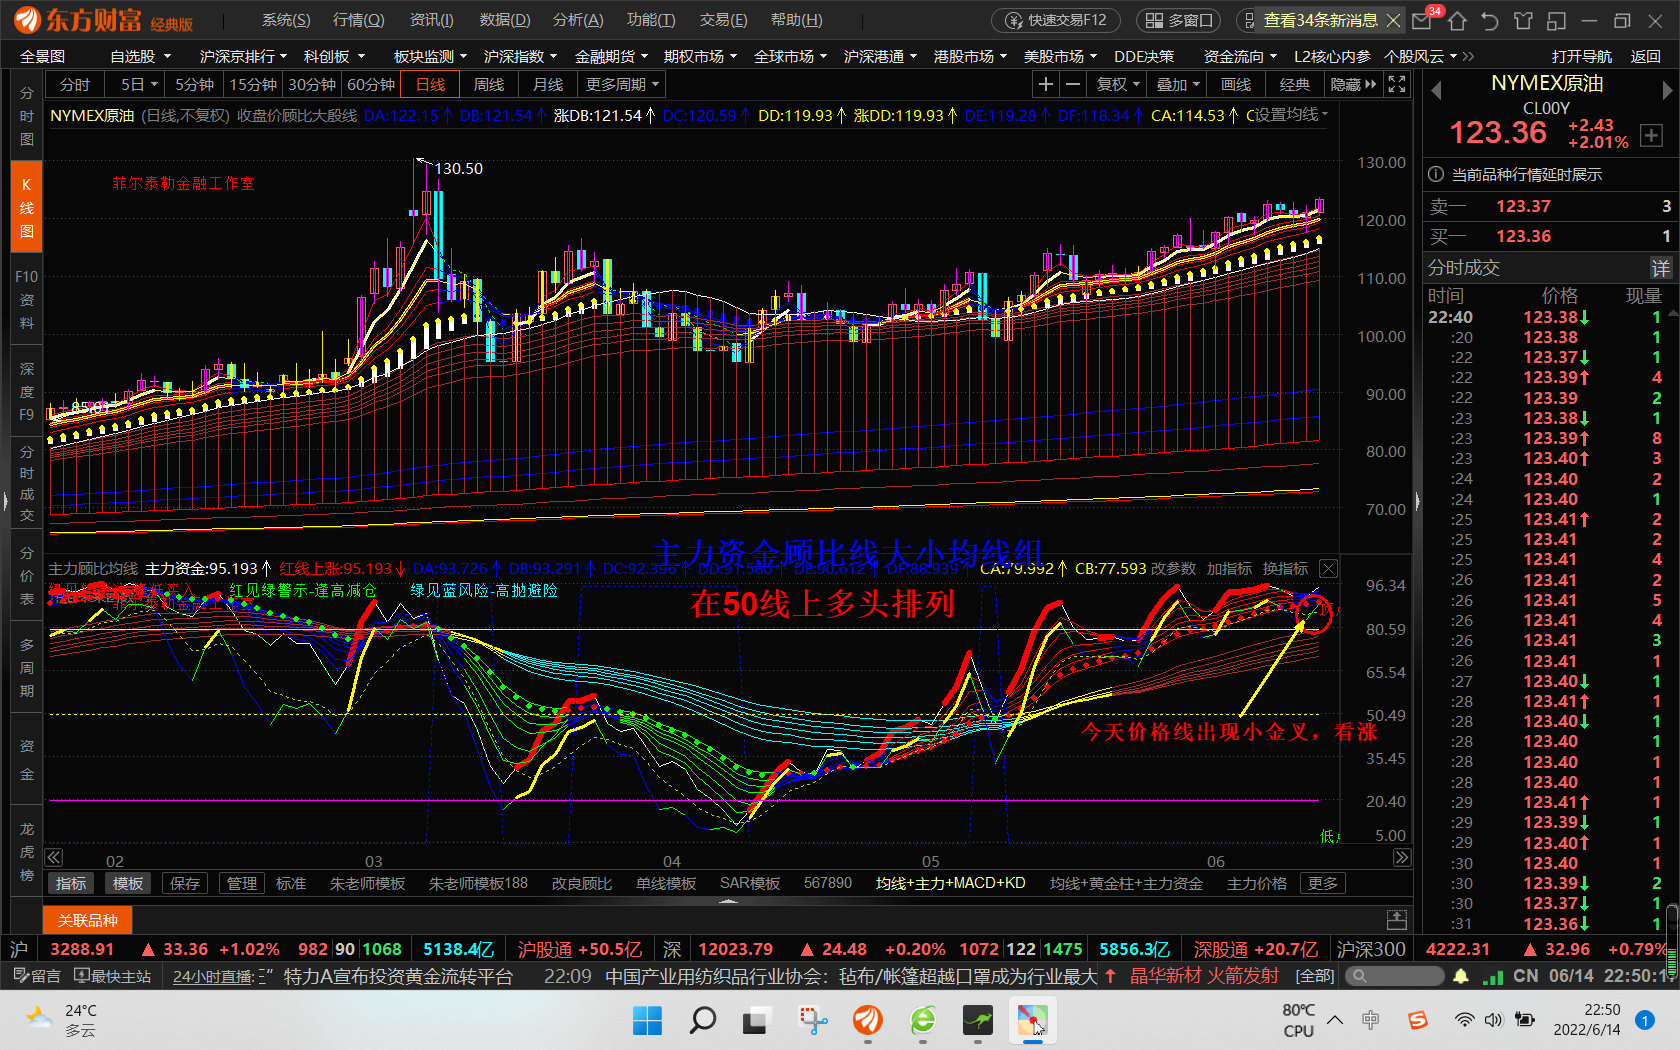
Task: Toggle 经典 classic view
Action: (1295, 85)
